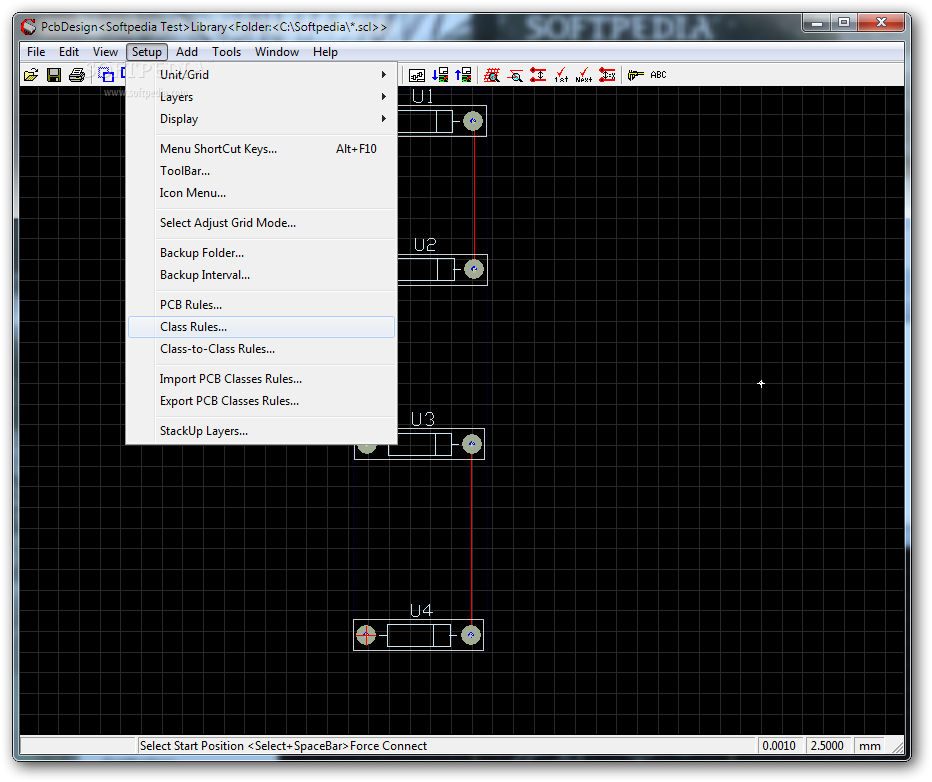Screen dimensions: 932x782
Task: Close the PcbDesign window
Action: pos(881,23)
